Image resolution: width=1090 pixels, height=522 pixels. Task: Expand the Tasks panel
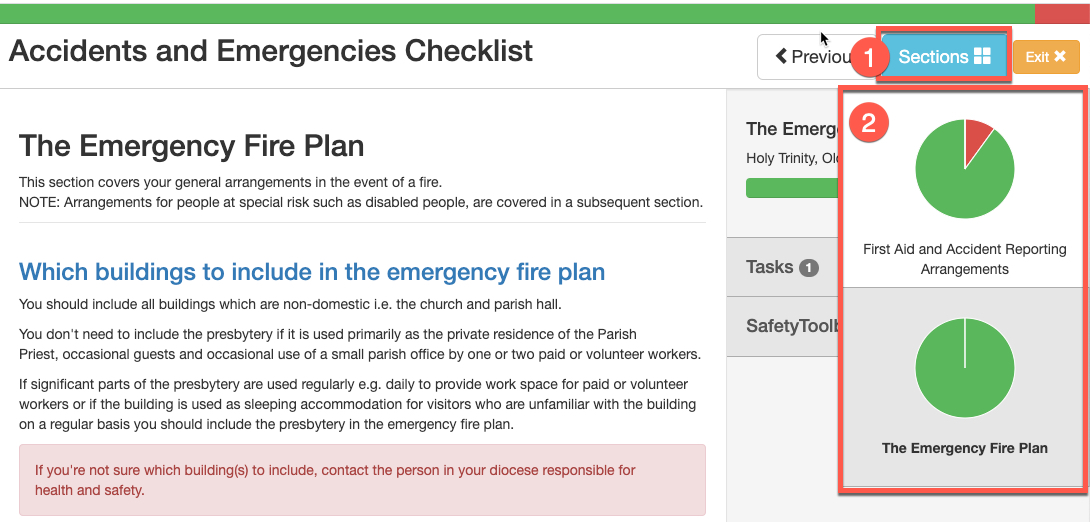783,267
